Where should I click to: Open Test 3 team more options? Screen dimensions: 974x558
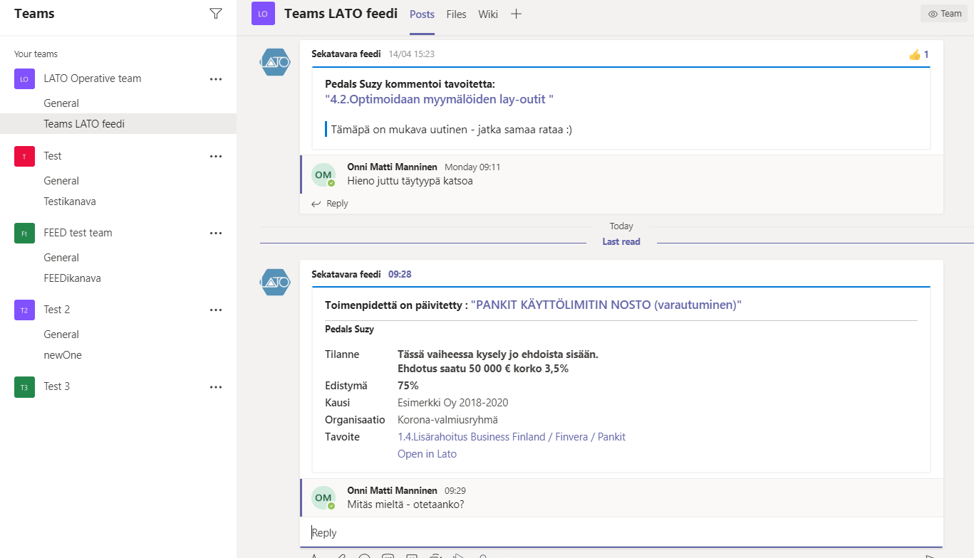[x=216, y=387]
